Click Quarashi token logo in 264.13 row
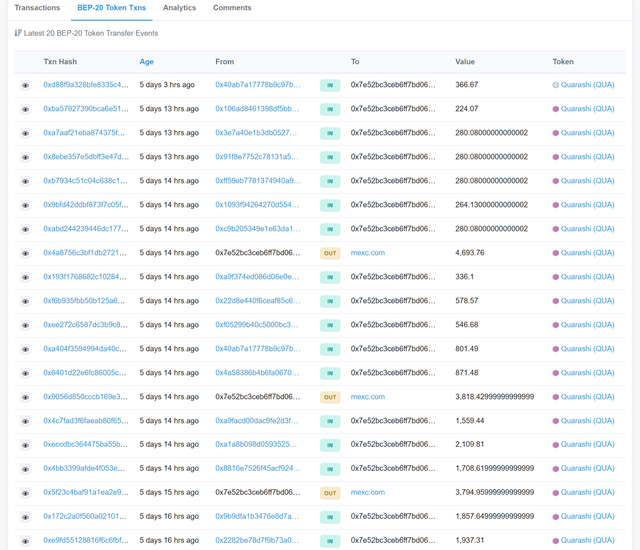This screenshot has width=640, height=550. coord(556,205)
